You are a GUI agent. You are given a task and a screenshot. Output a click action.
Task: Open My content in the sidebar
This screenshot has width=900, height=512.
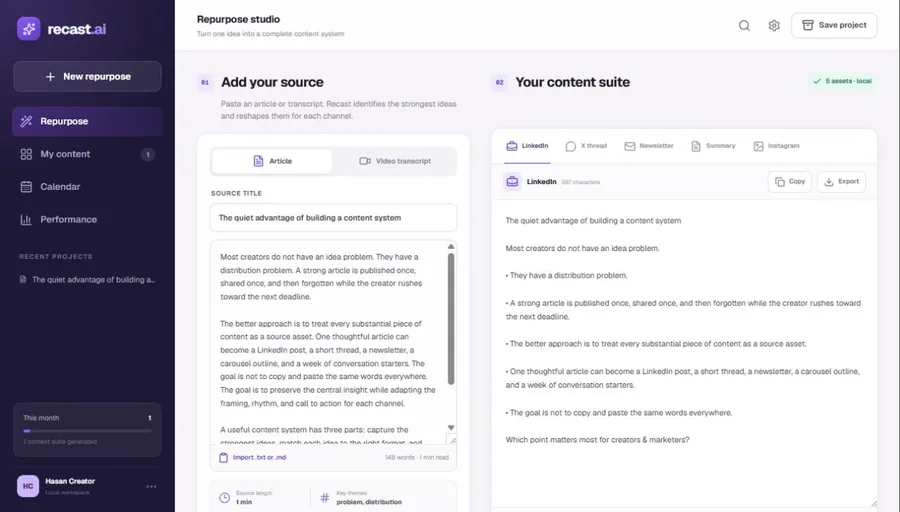[87, 154]
